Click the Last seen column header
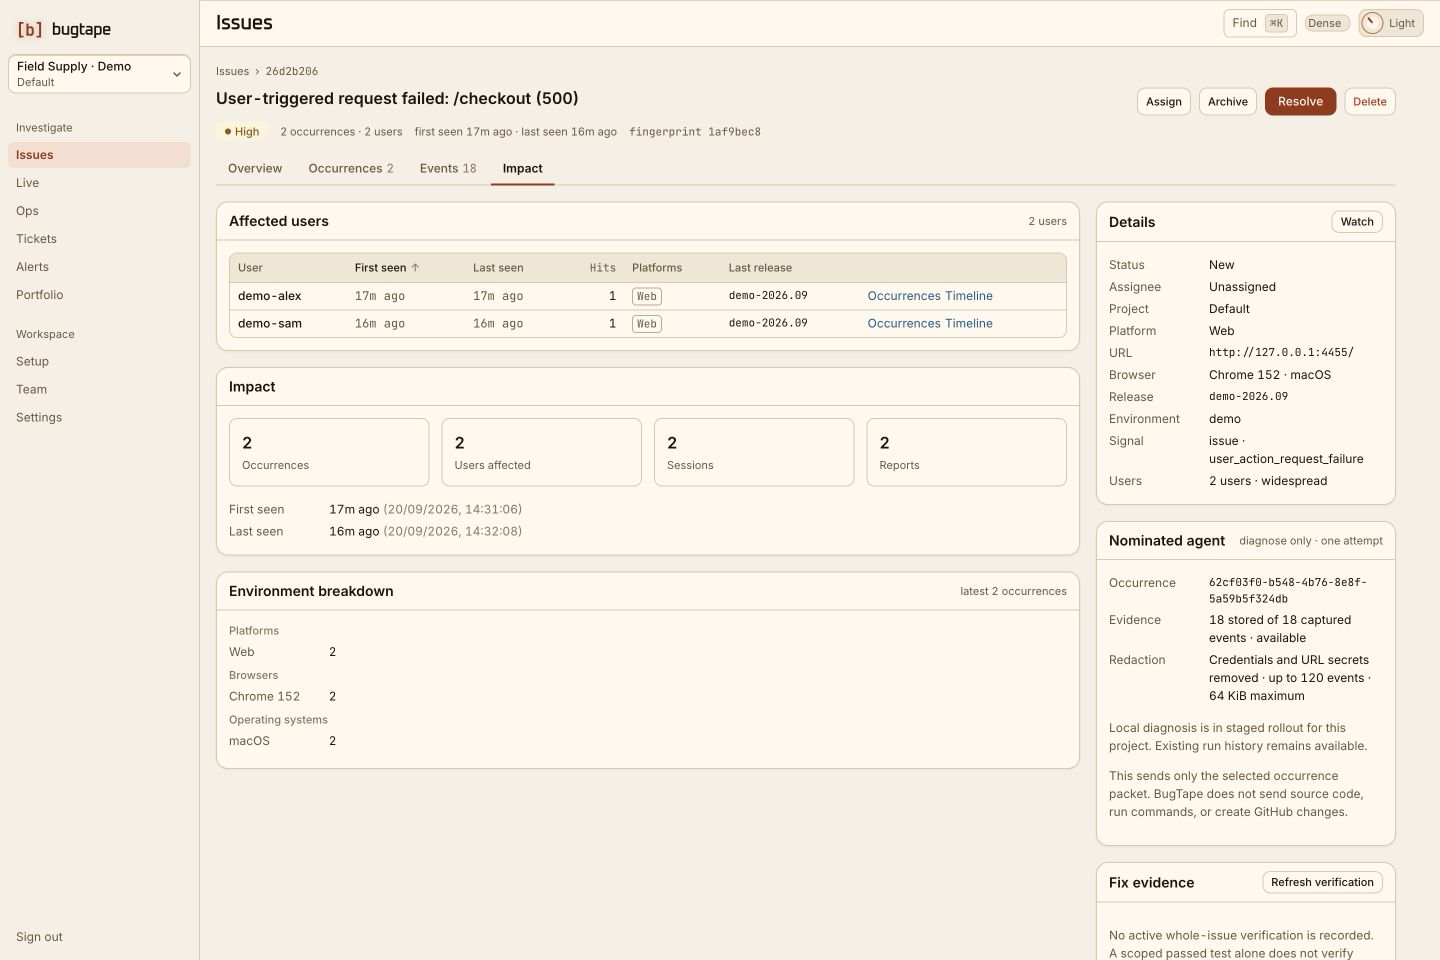Image resolution: width=1440 pixels, height=960 pixels. tap(498, 268)
